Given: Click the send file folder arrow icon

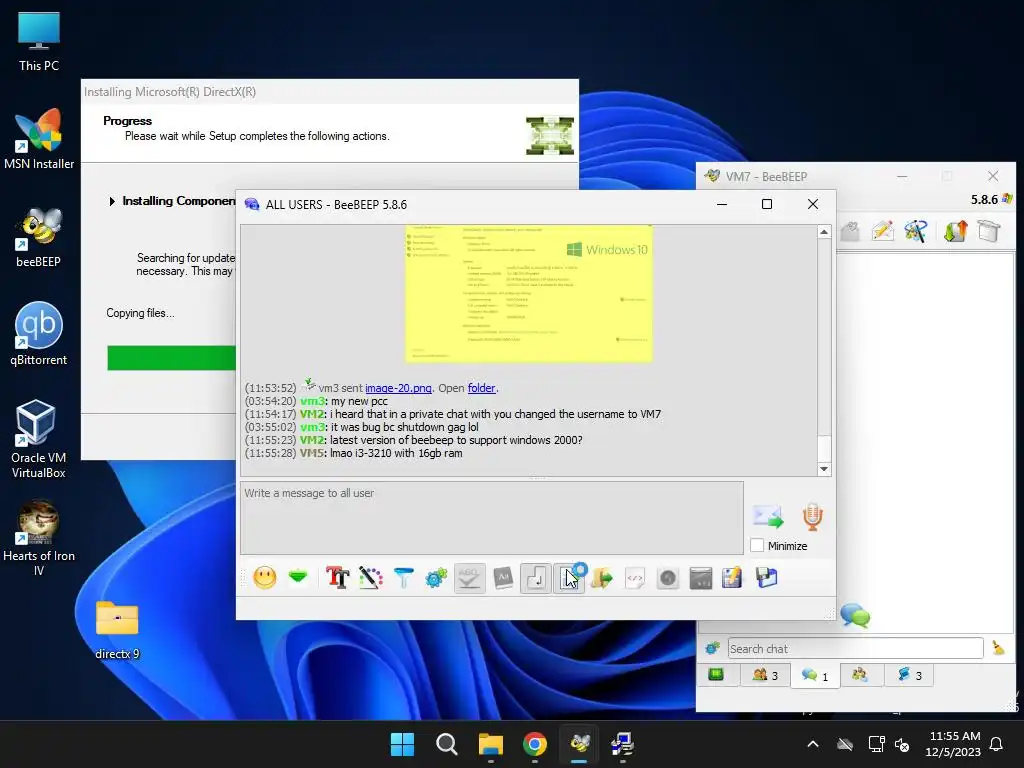Looking at the screenshot, I should (601, 578).
